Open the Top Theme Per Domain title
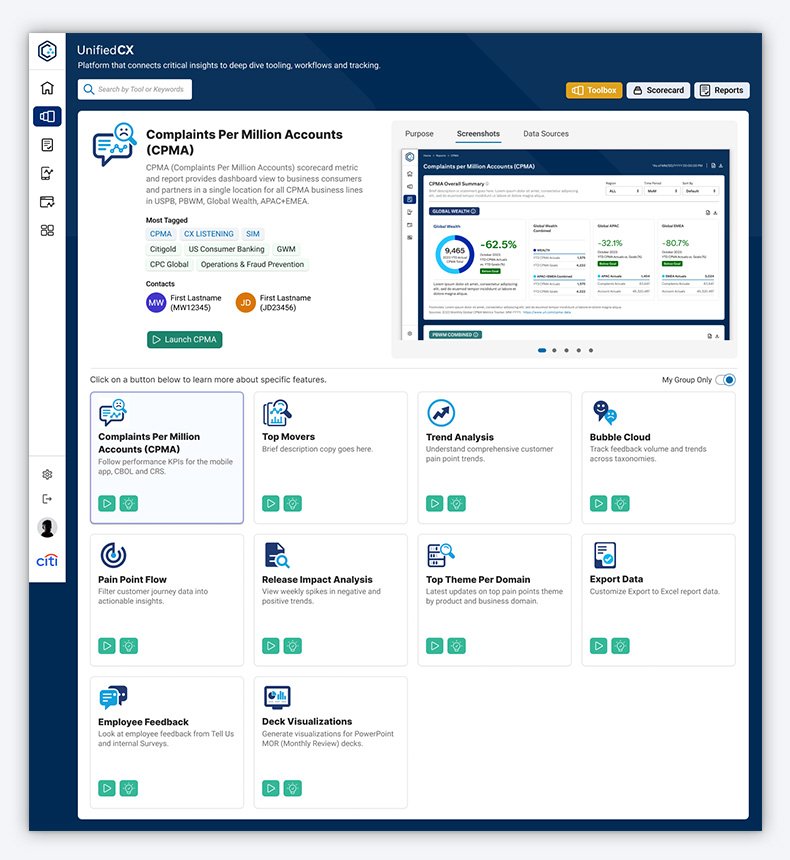790x860 pixels. click(x=478, y=579)
